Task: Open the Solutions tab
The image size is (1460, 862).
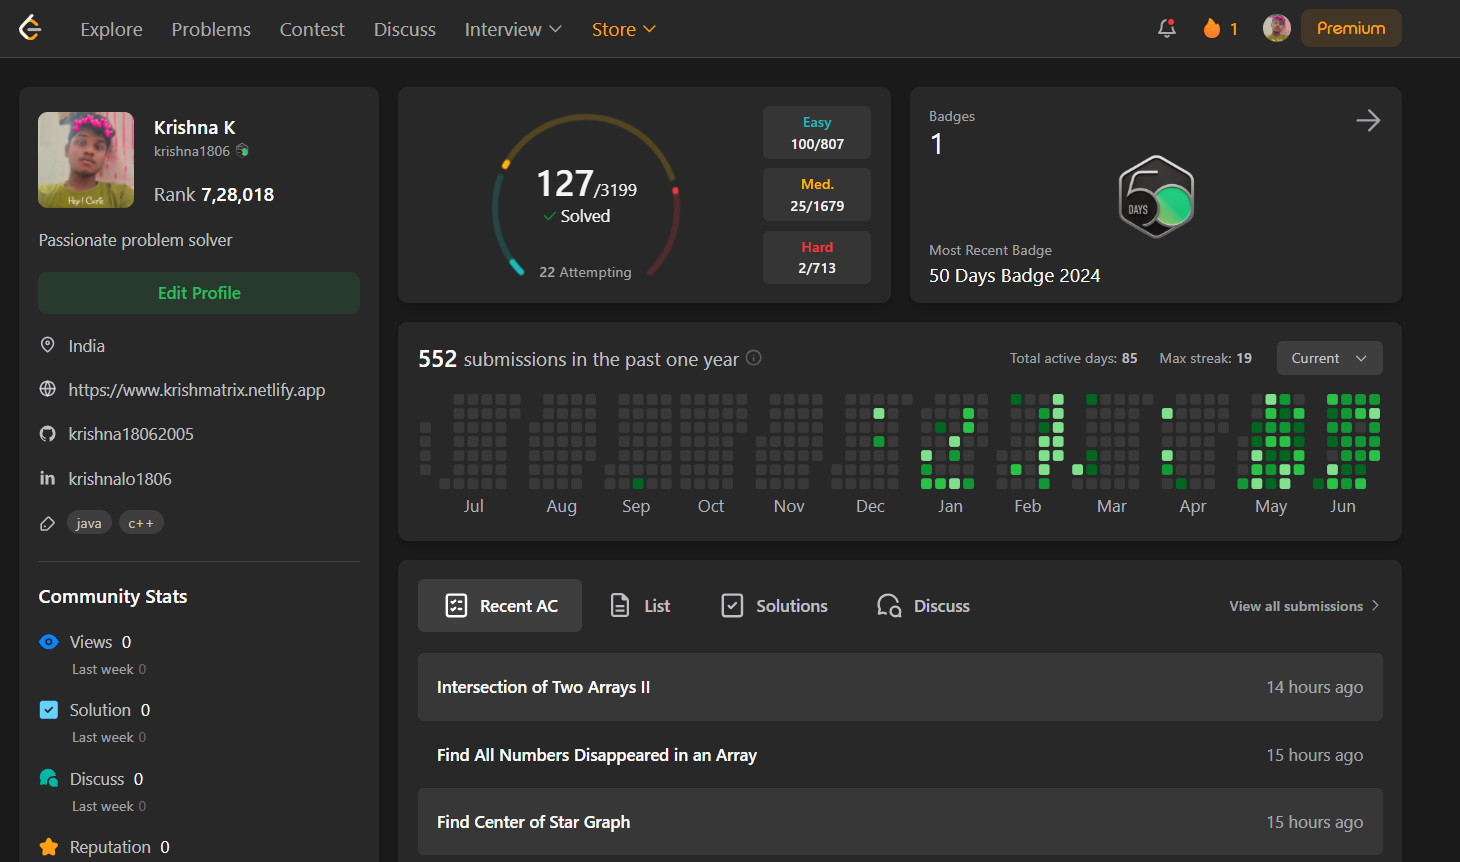Action: pyautogui.click(x=775, y=605)
